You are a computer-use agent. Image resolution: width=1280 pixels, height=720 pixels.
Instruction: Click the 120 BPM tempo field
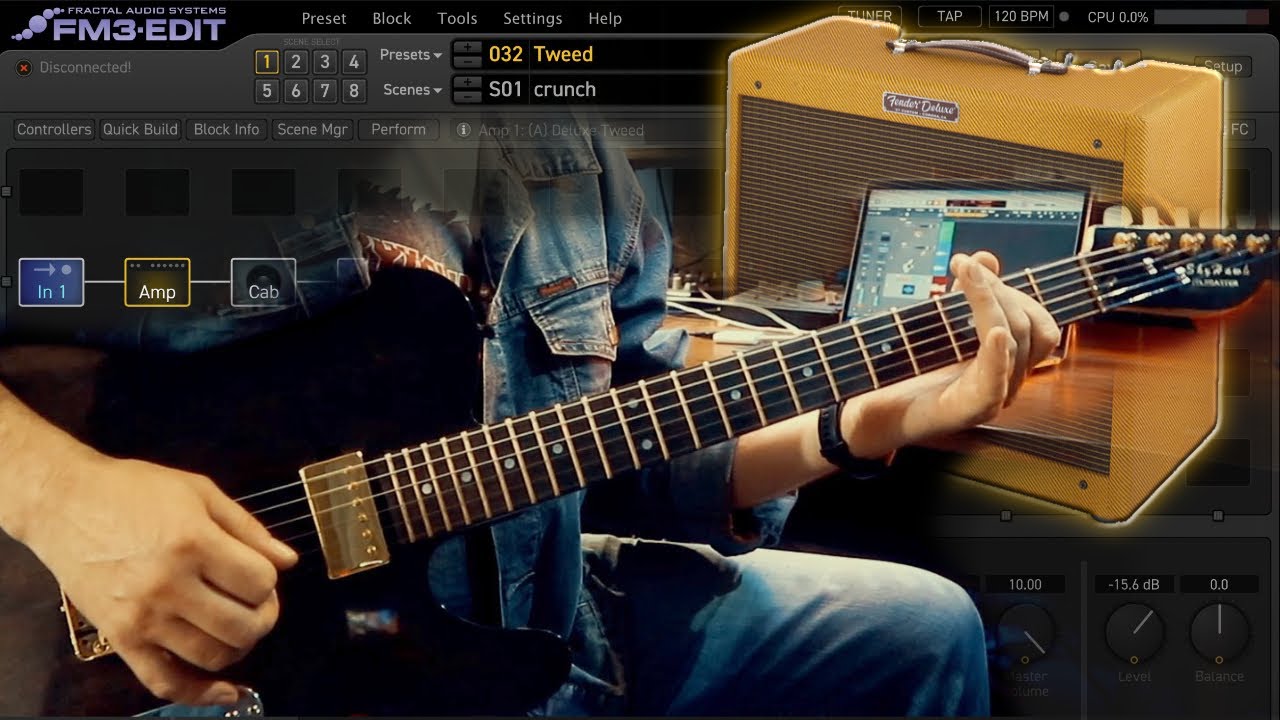tap(1021, 16)
